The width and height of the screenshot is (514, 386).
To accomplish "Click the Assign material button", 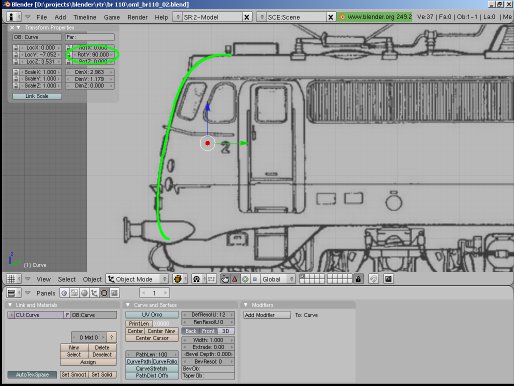I will pos(88,362).
